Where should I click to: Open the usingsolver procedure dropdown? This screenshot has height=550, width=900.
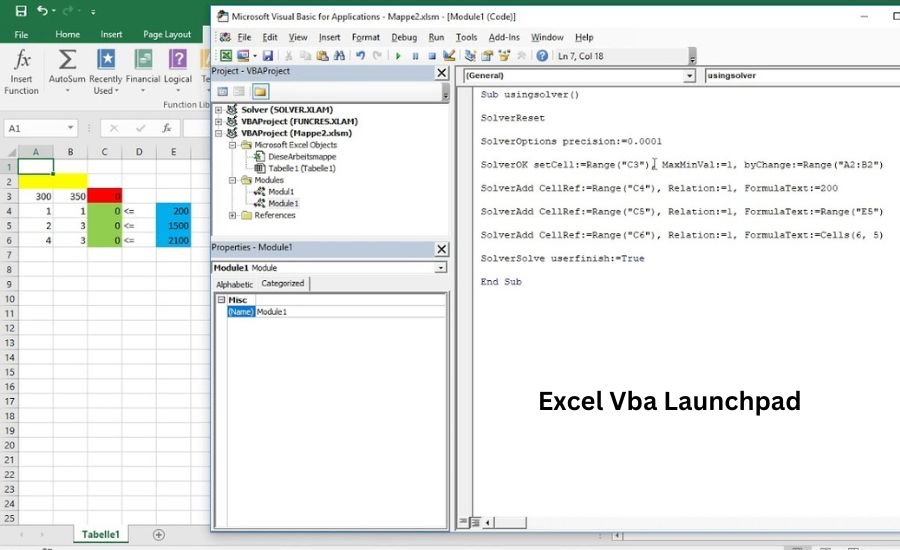[802, 75]
